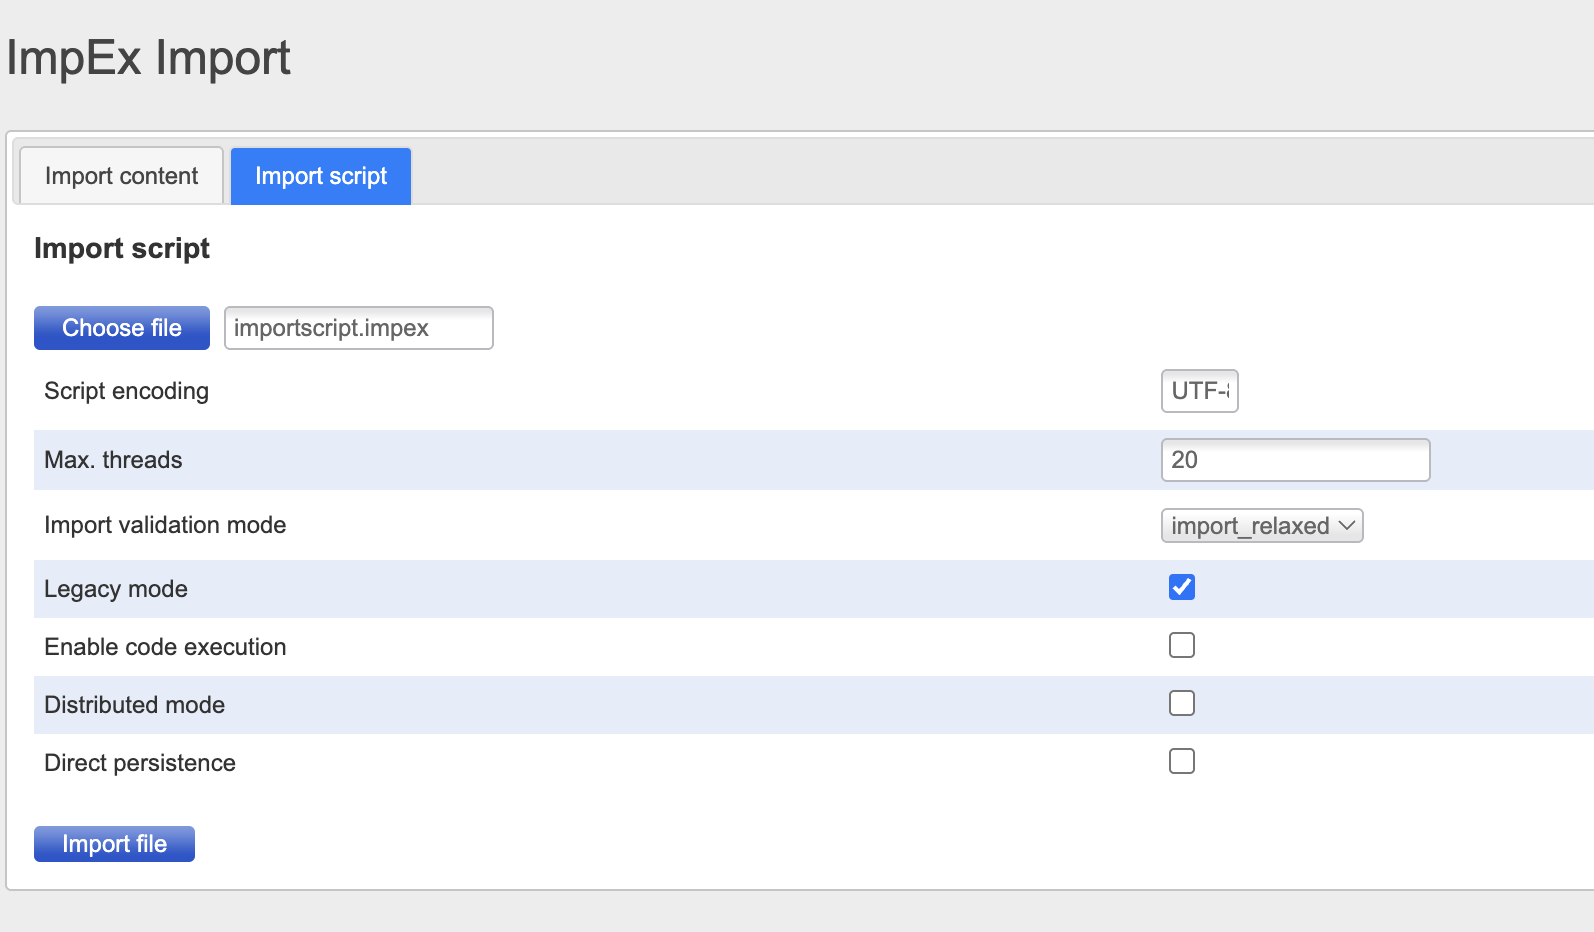Click the Enable code execution label
Viewport: 1594px width, 932px height.
click(x=165, y=647)
